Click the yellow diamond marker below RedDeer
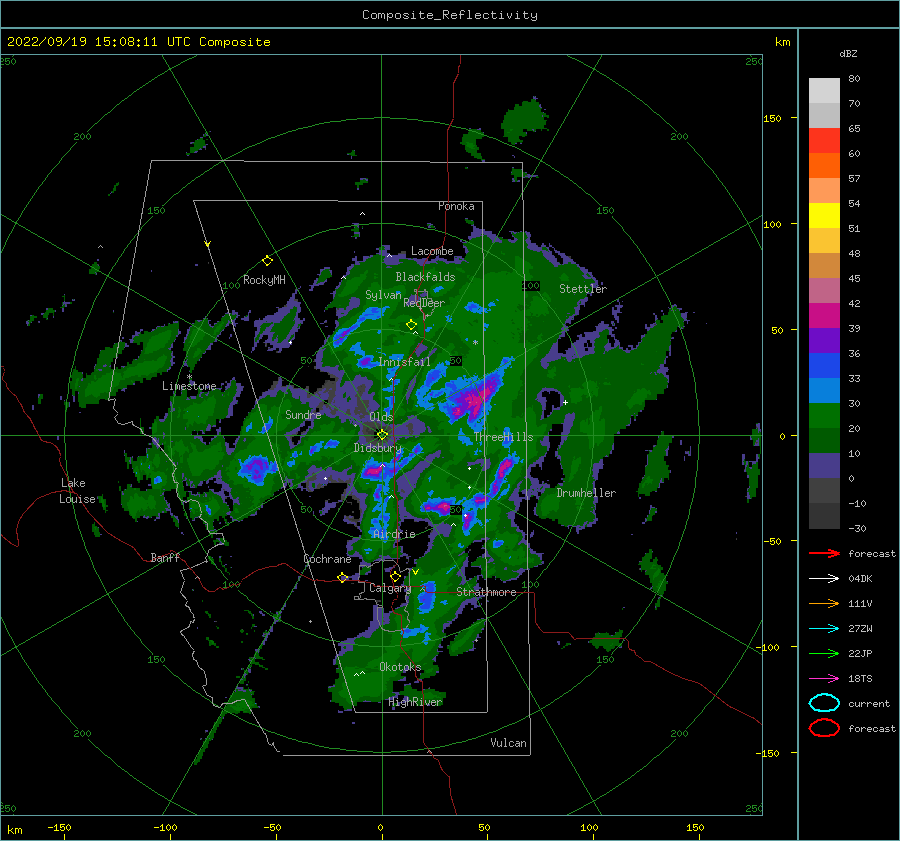900x841 pixels. click(x=412, y=325)
